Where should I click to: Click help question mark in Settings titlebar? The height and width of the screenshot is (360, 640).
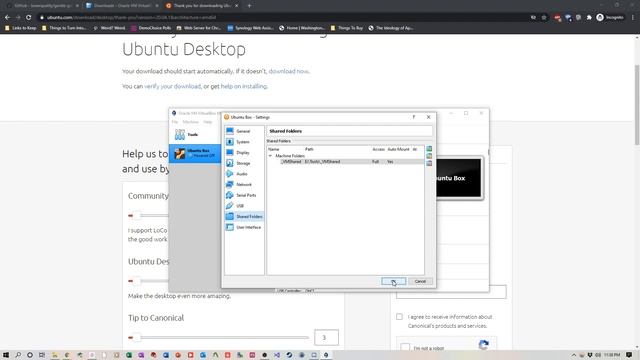click(x=414, y=117)
